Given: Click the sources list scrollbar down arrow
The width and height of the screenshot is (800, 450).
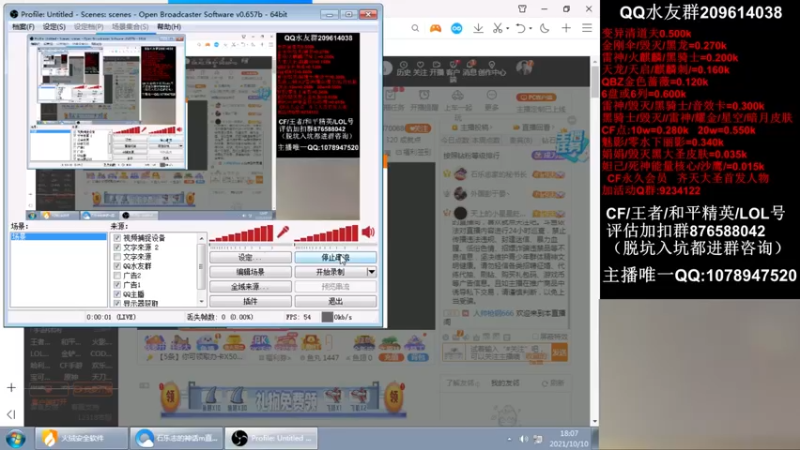Looking at the screenshot, I should (202, 302).
